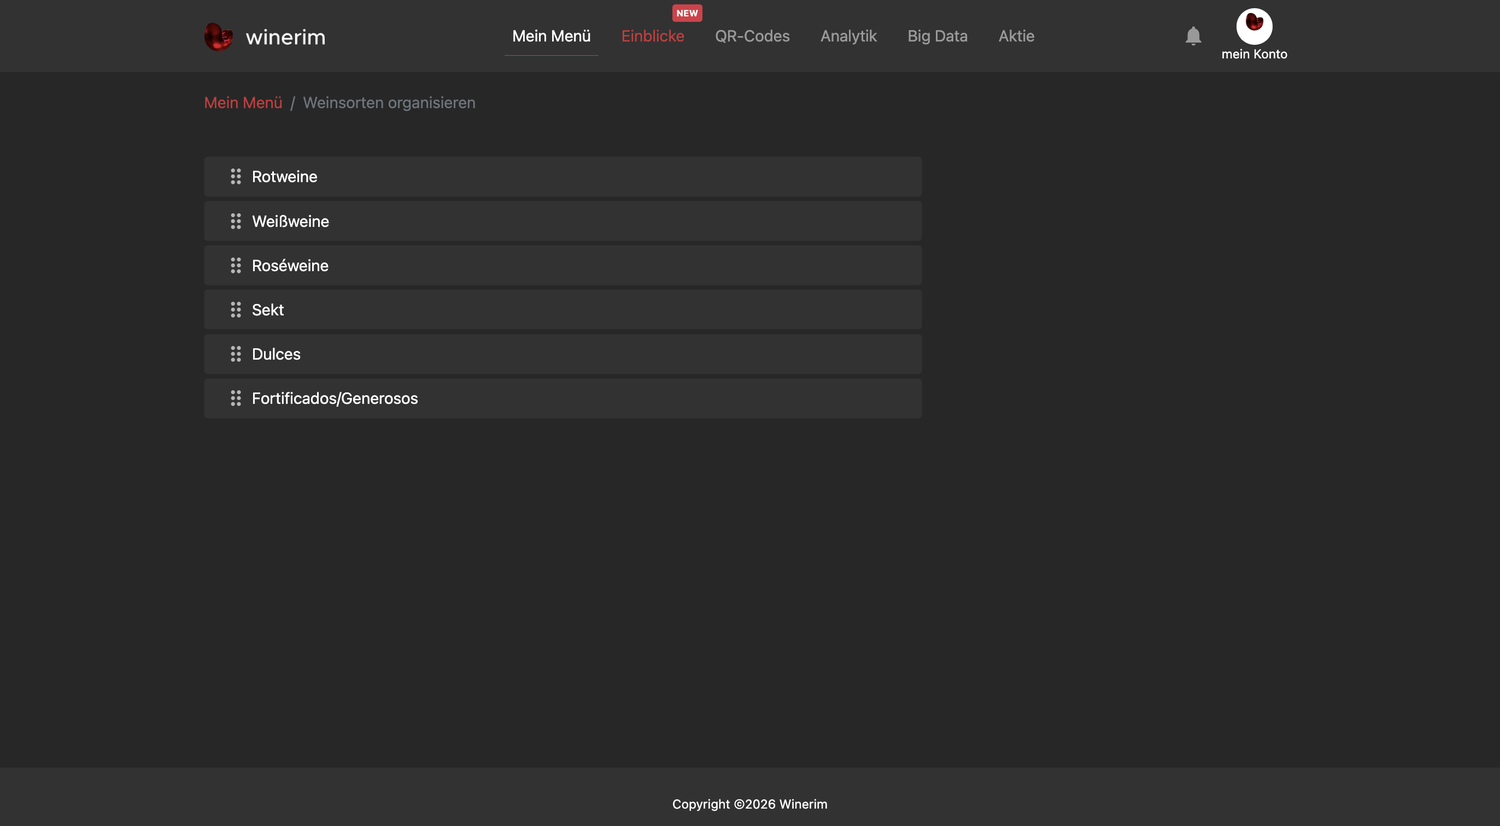
Task: Click the winerim logo icon
Action: coord(218,37)
